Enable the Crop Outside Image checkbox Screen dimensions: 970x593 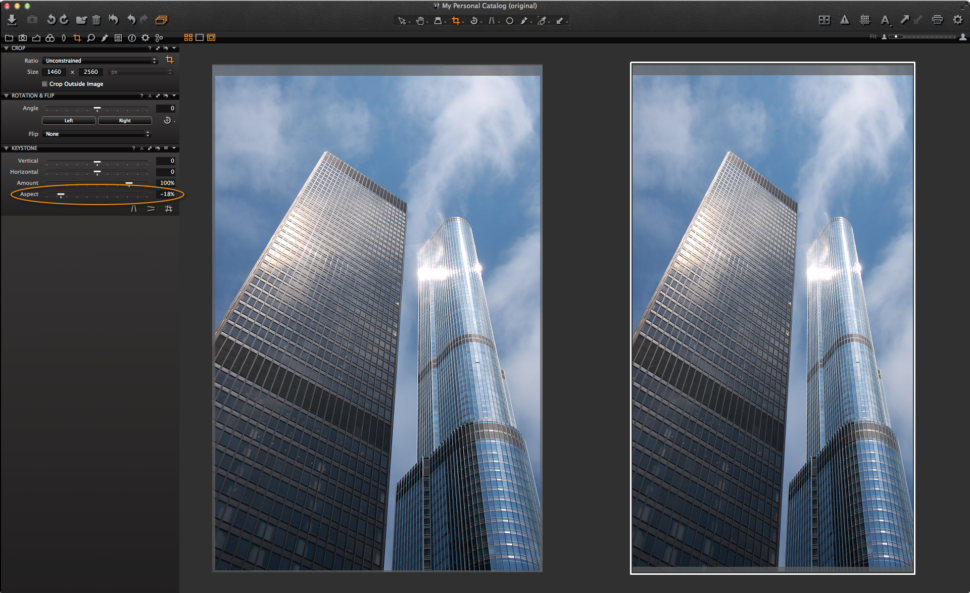[44, 84]
